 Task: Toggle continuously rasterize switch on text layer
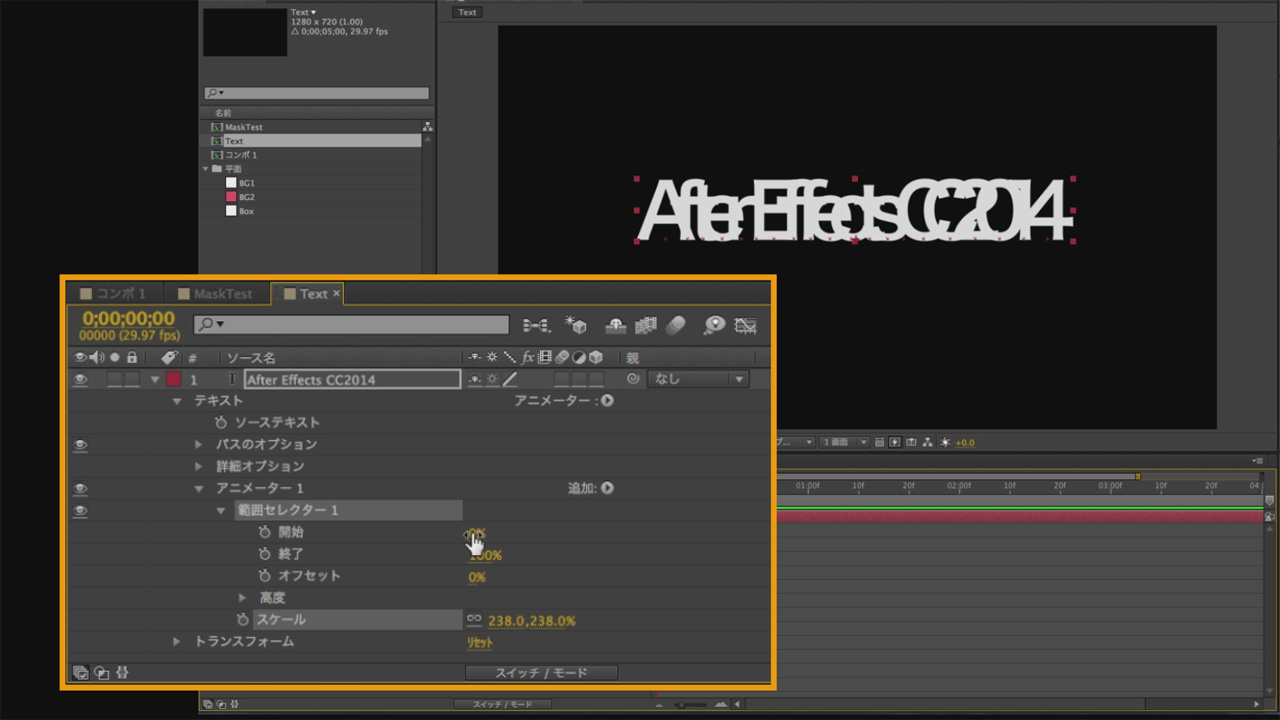[x=492, y=379]
